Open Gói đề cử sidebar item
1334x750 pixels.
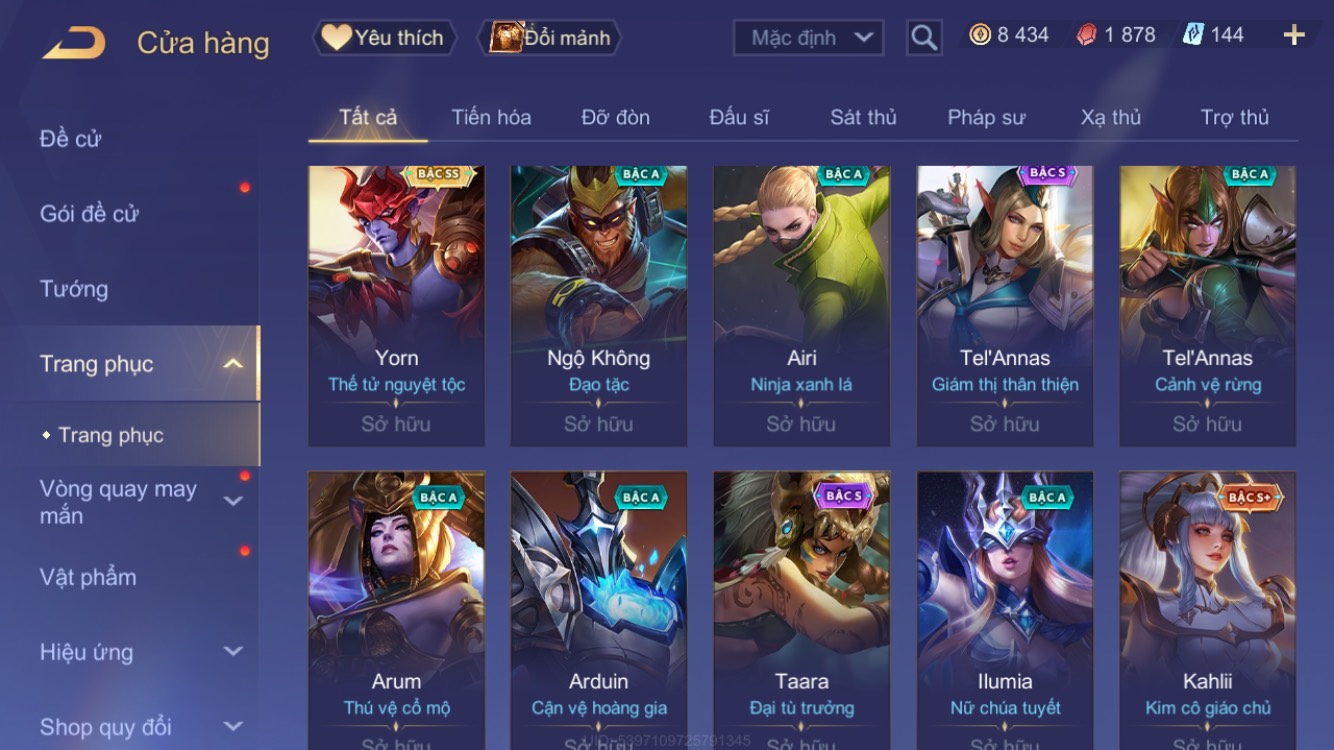point(89,213)
